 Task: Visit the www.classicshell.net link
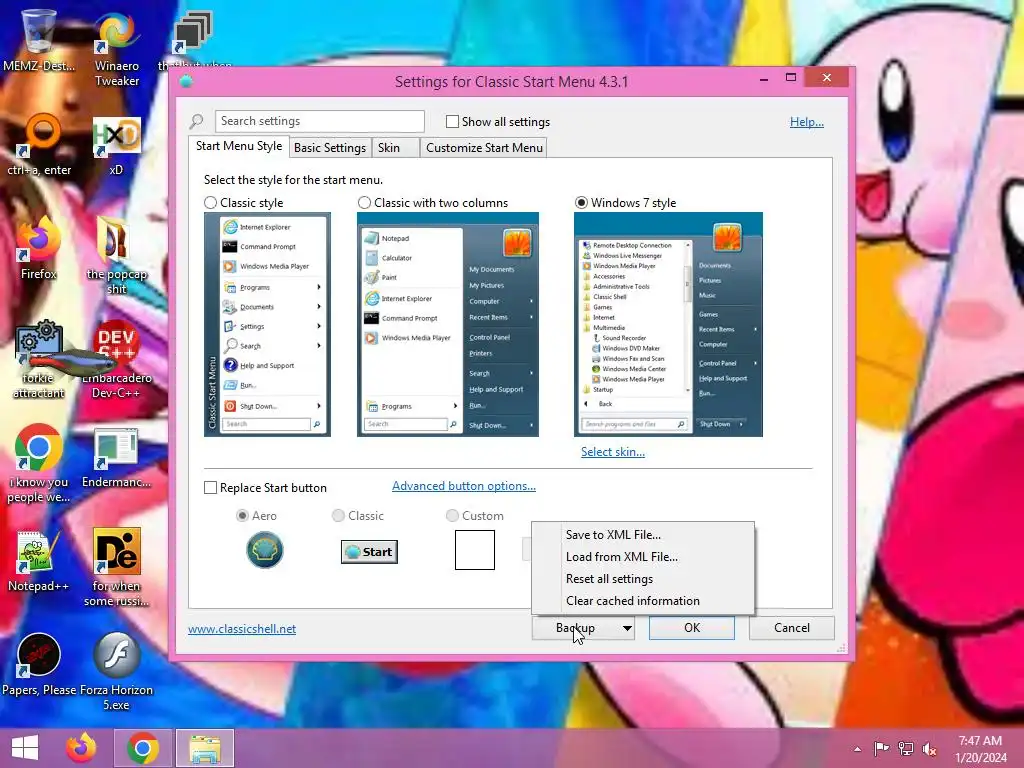tap(242, 629)
